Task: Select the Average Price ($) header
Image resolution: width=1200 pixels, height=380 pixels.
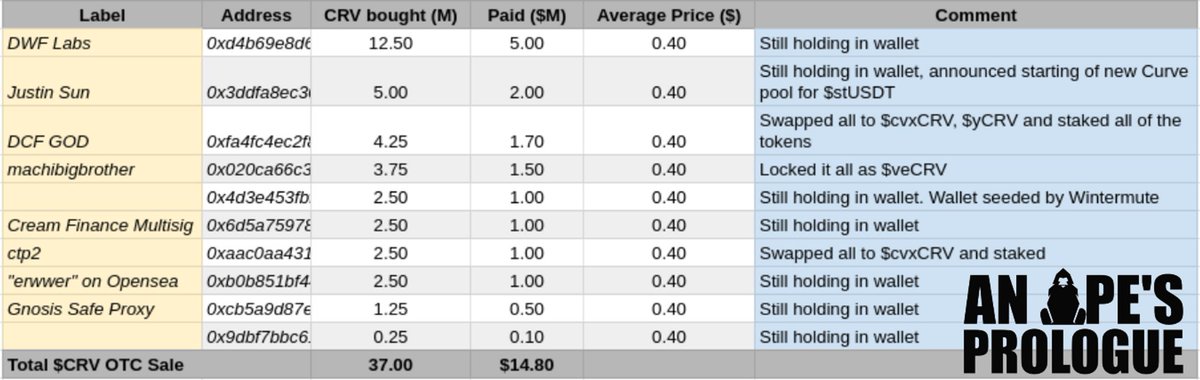Action: (x=669, y=16)
